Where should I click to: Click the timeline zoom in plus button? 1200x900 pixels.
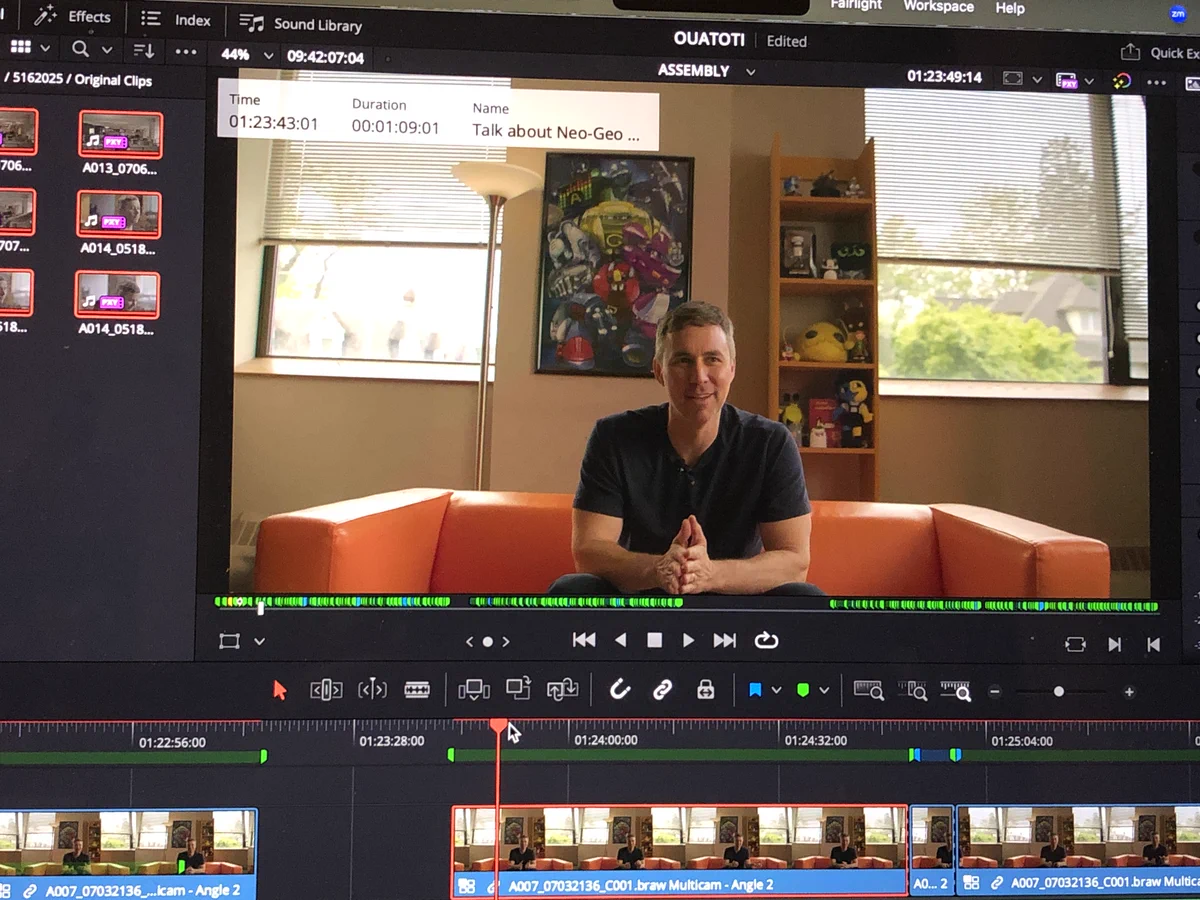click(1129, 692)
